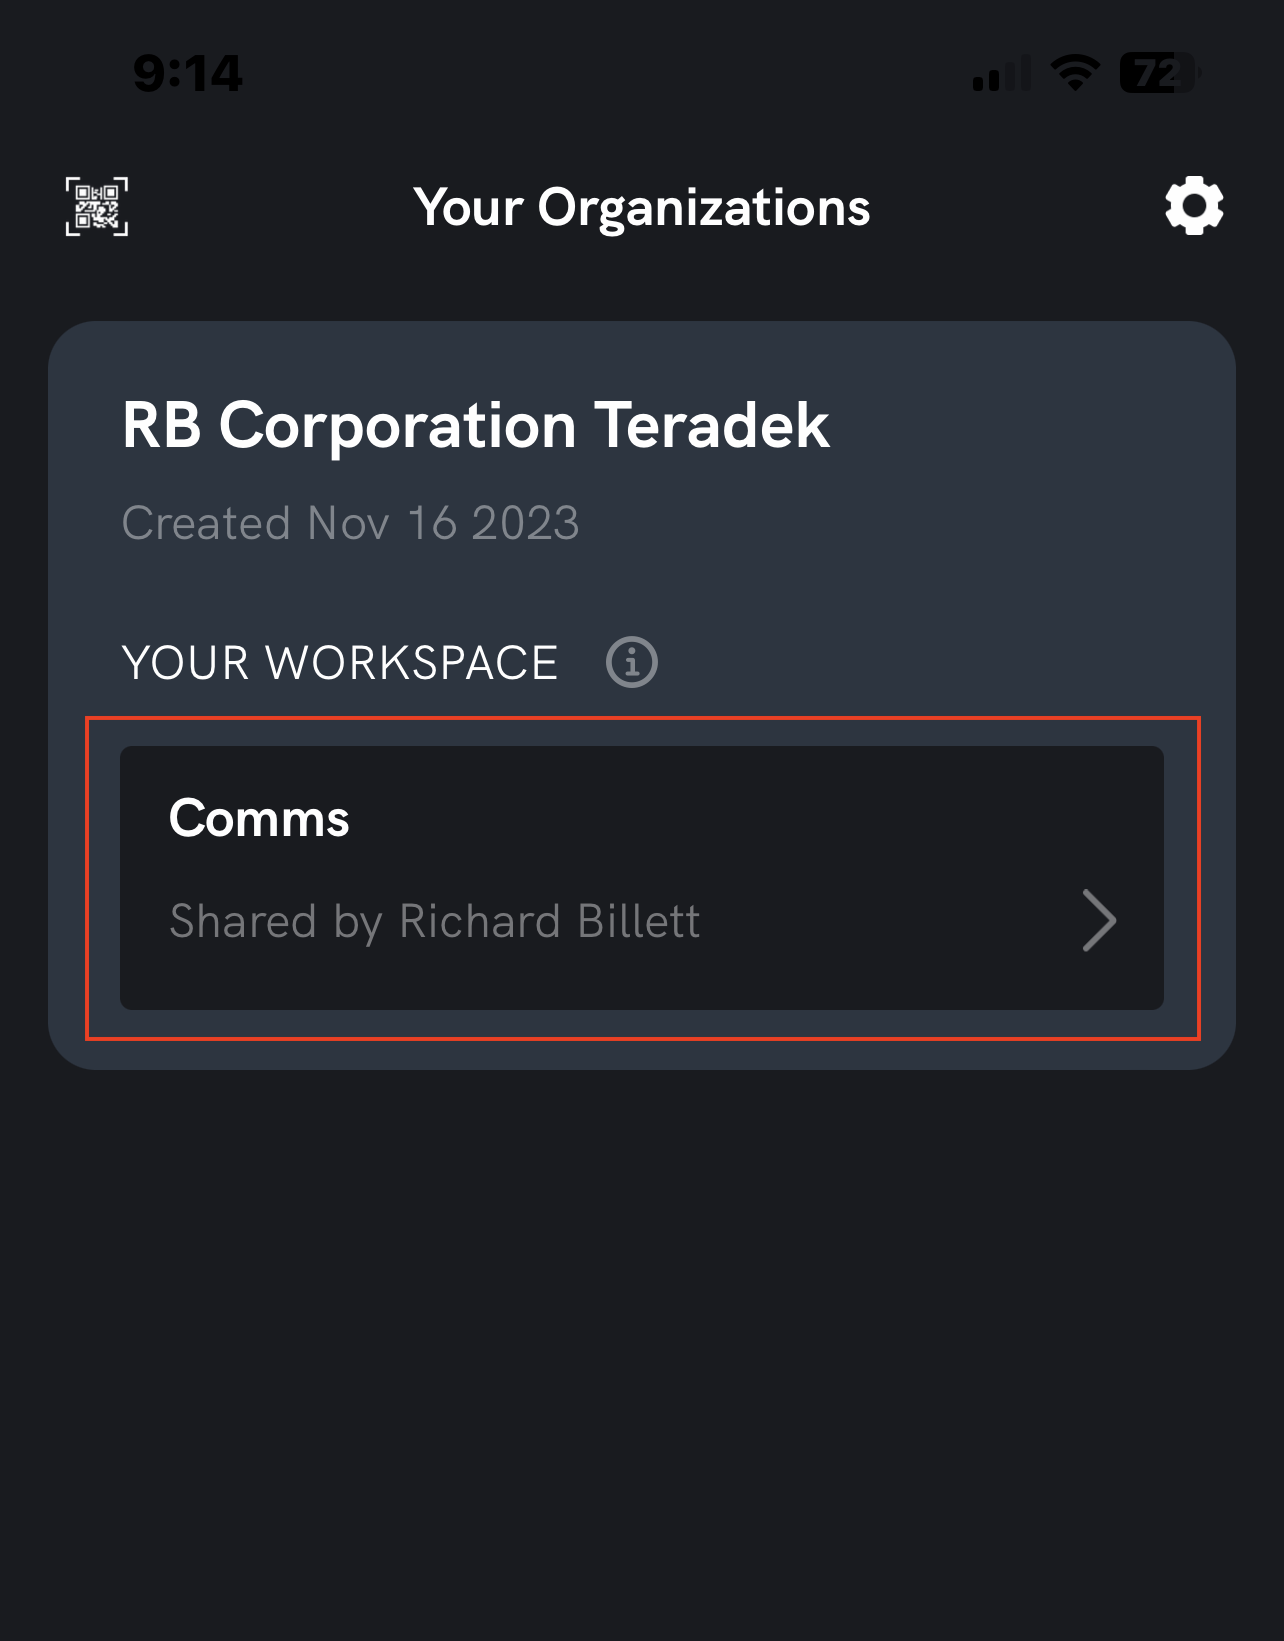Select the Your Organizations header
Image resolution: width=1284 pixels, height=1641 pixels.
pos(641,206)
